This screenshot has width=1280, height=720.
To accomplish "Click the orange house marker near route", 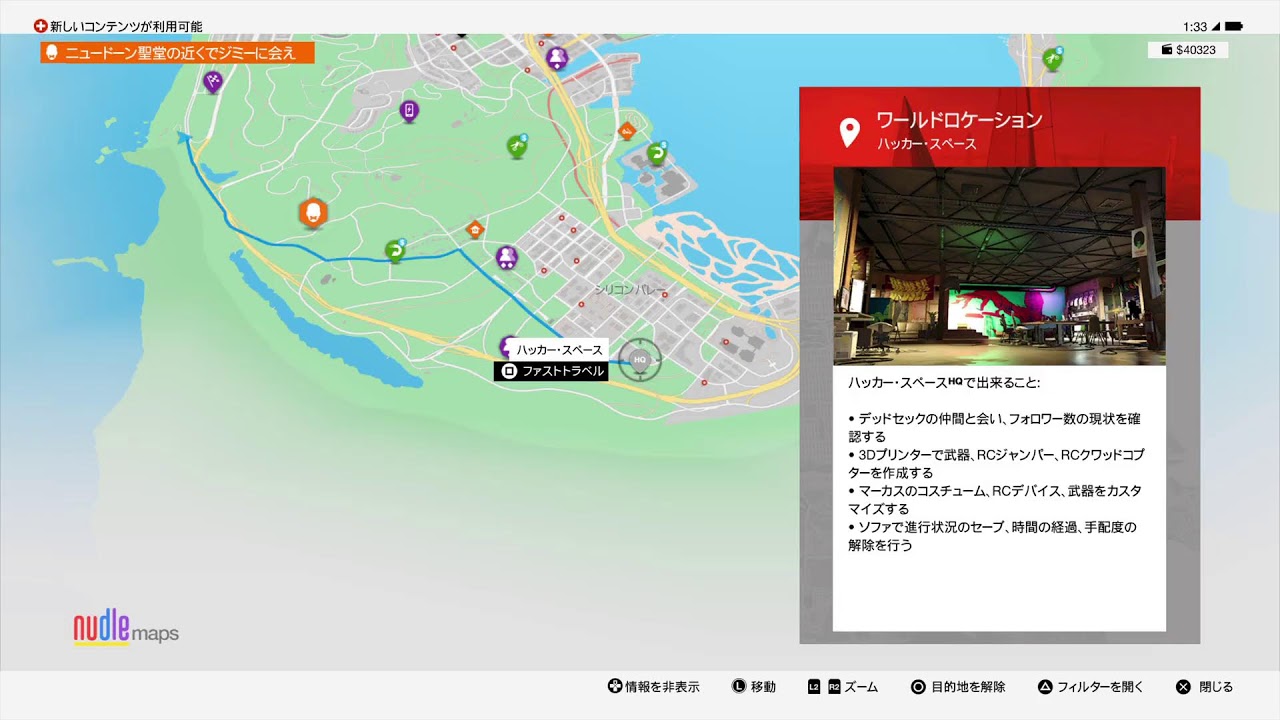I will [475, 229].
